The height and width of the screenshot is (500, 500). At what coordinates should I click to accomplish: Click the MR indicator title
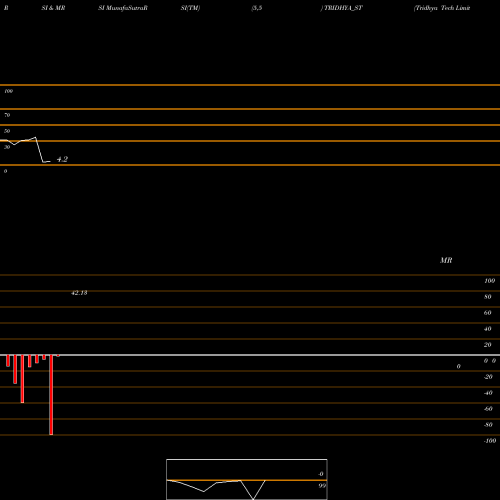coord(446,260)
